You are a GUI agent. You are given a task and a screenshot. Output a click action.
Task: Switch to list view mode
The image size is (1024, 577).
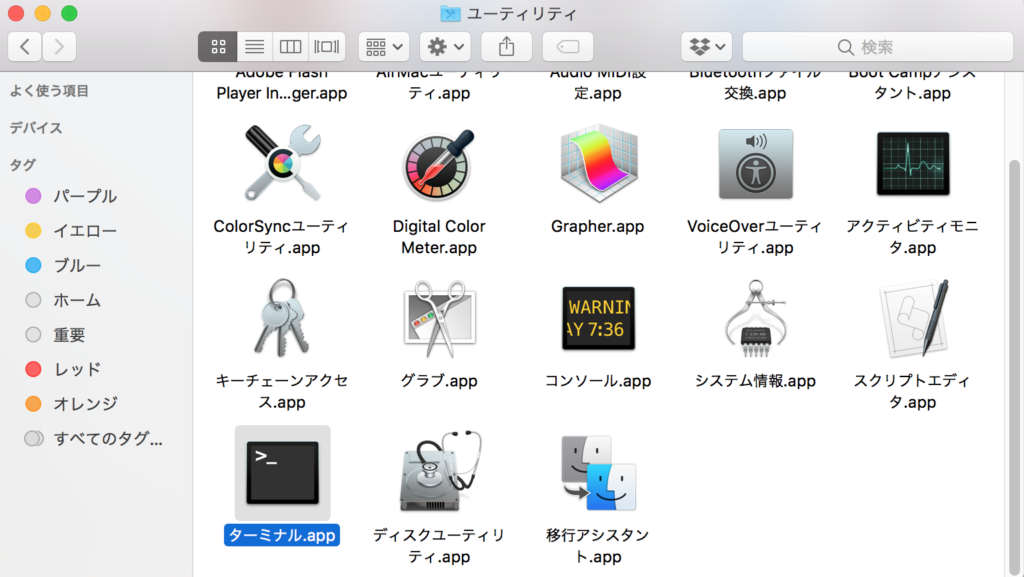[254, 46]
